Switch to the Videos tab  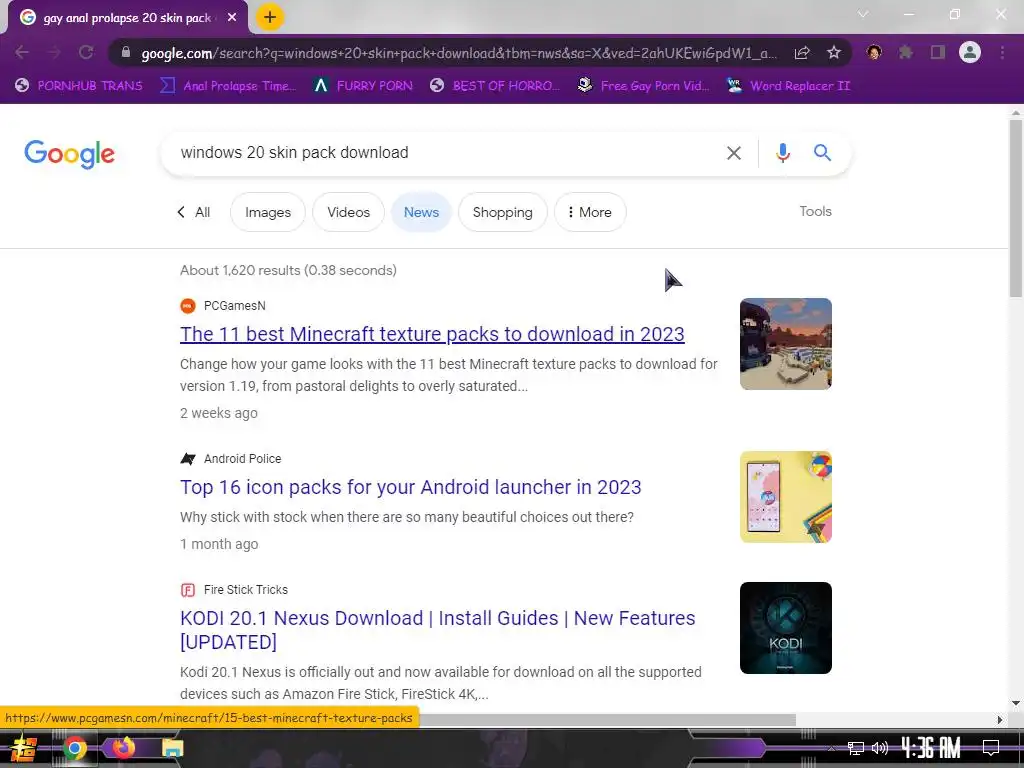(348, 212)
